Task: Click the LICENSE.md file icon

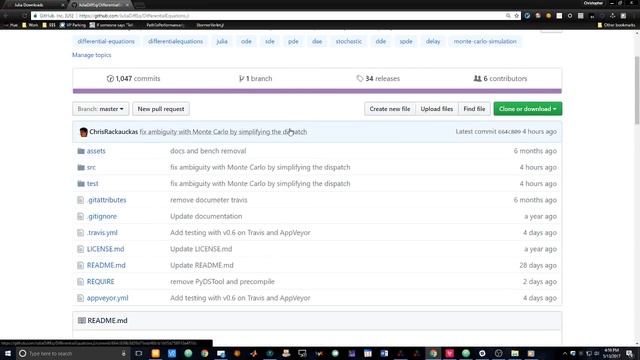Action: coord(80,249)
